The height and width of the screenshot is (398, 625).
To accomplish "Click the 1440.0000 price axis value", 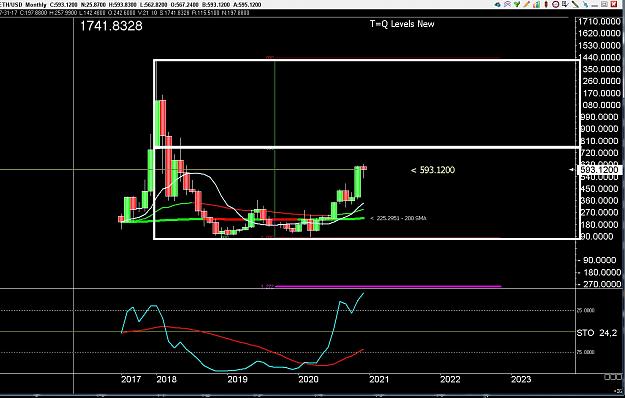I will pos(599,57).
